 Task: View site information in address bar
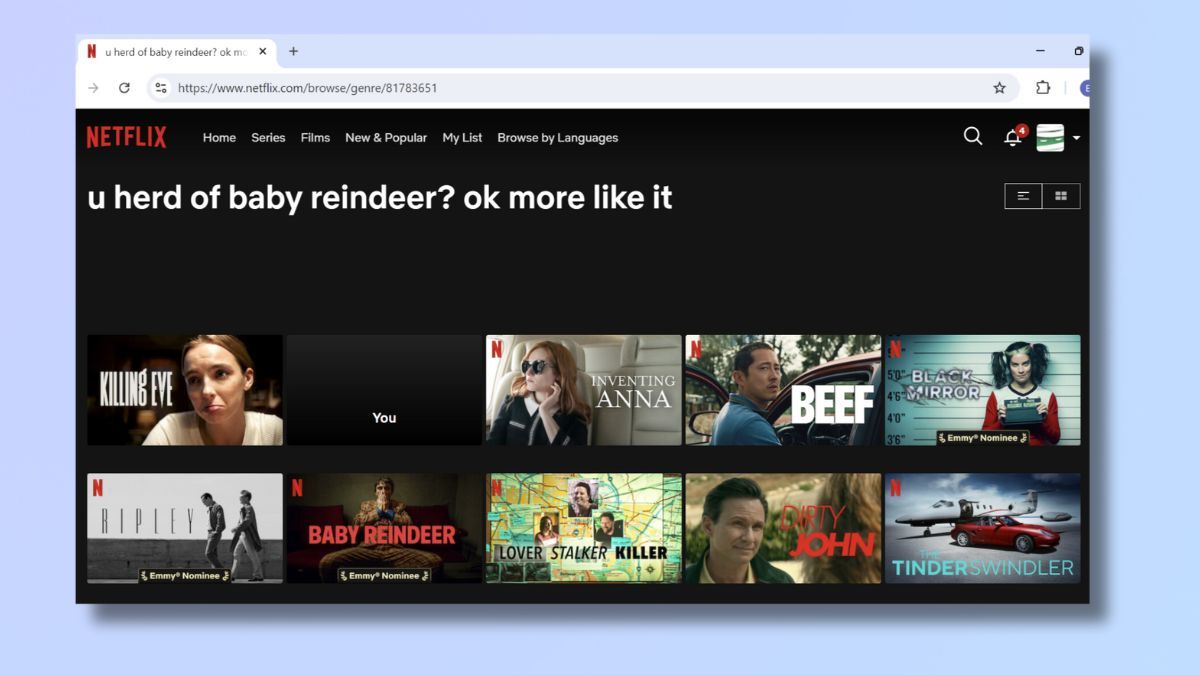pos(161,88)
